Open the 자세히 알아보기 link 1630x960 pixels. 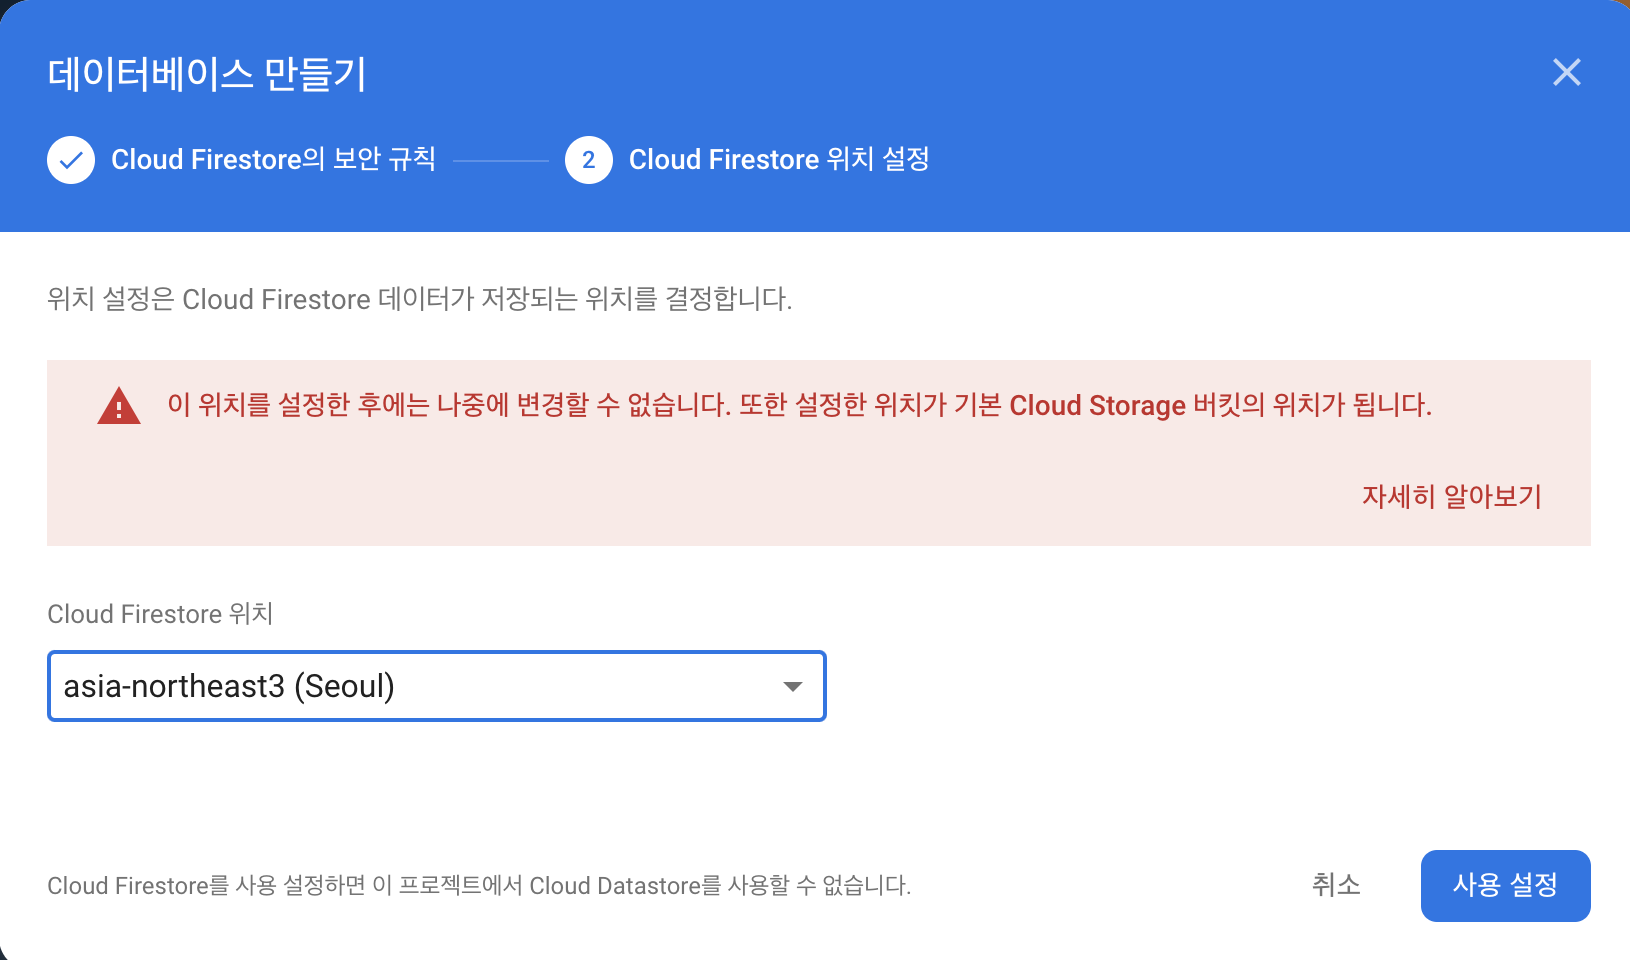1452,496
